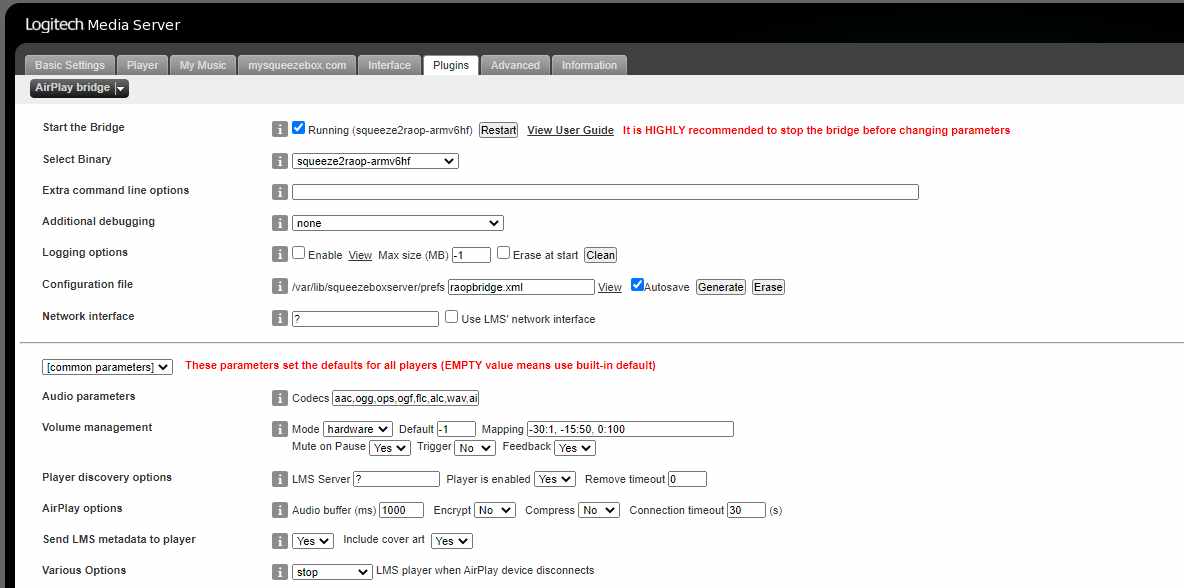The width and height of the screenshot is (1184, 588).
Task: Open the mysqueezebox.com tab
Action: click(298, 65)
